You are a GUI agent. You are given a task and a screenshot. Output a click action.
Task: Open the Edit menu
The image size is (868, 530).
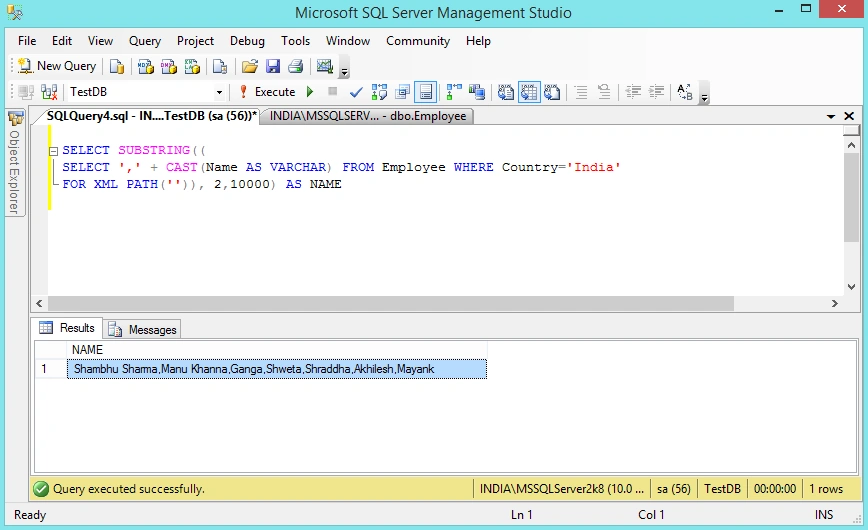62,41
